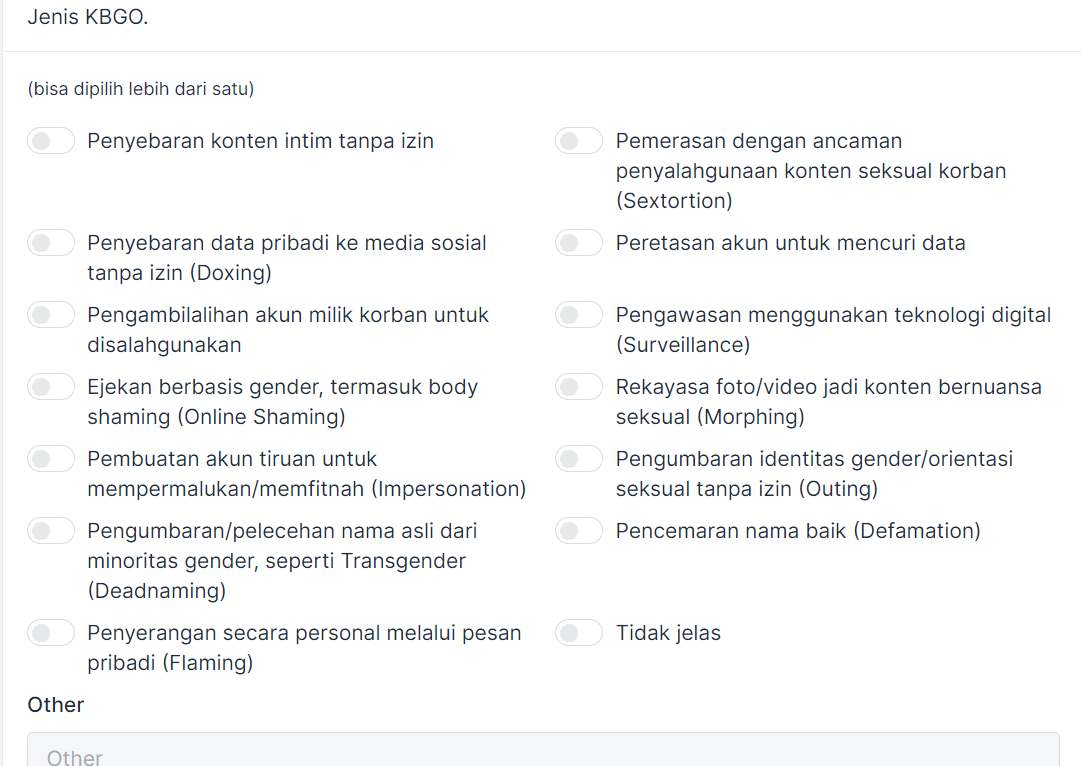Toggle the Sextortion switch on
1081x766 pixels.
[x=579, y=141]
